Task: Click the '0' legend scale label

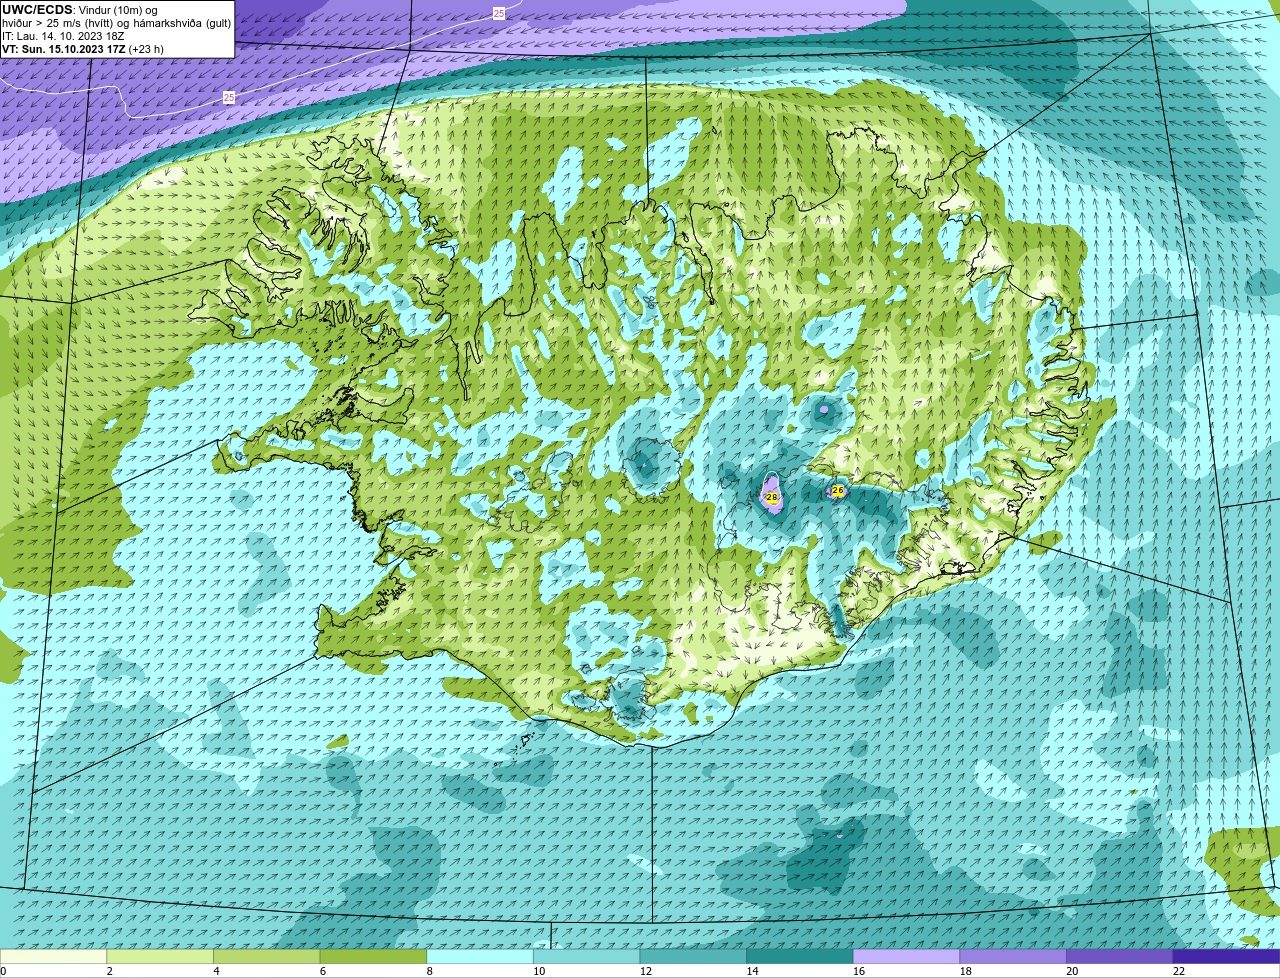Action: (3, 971)
